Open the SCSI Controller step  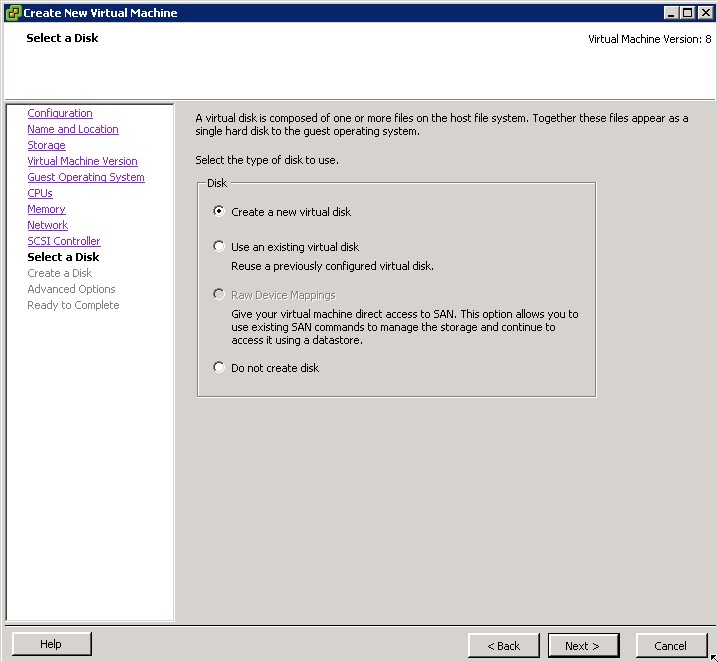(64, 242)
